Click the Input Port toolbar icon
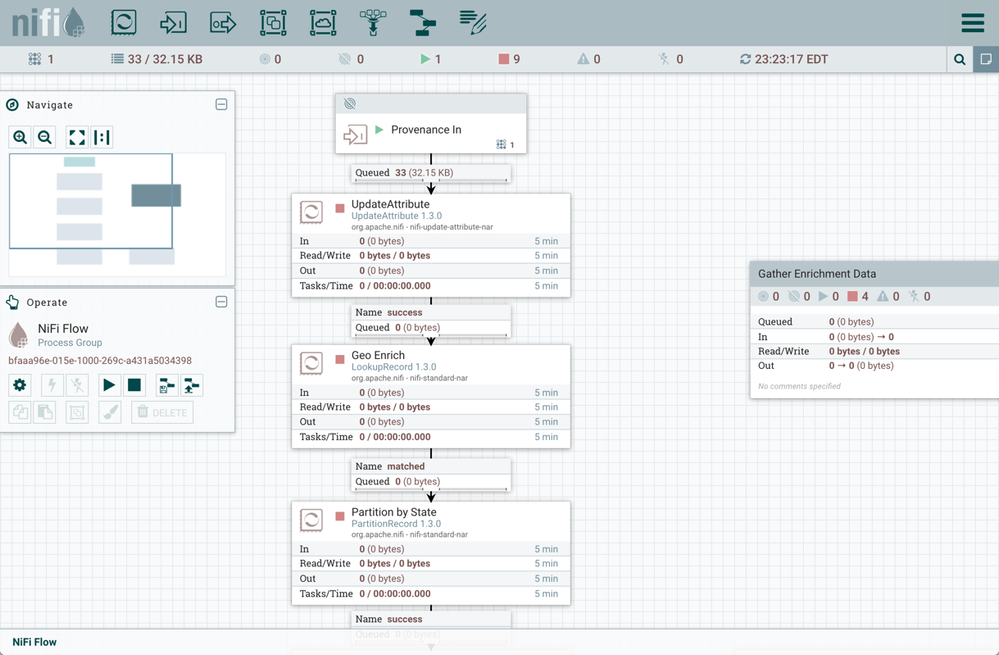The image size is (999, 655). [173, 22]
